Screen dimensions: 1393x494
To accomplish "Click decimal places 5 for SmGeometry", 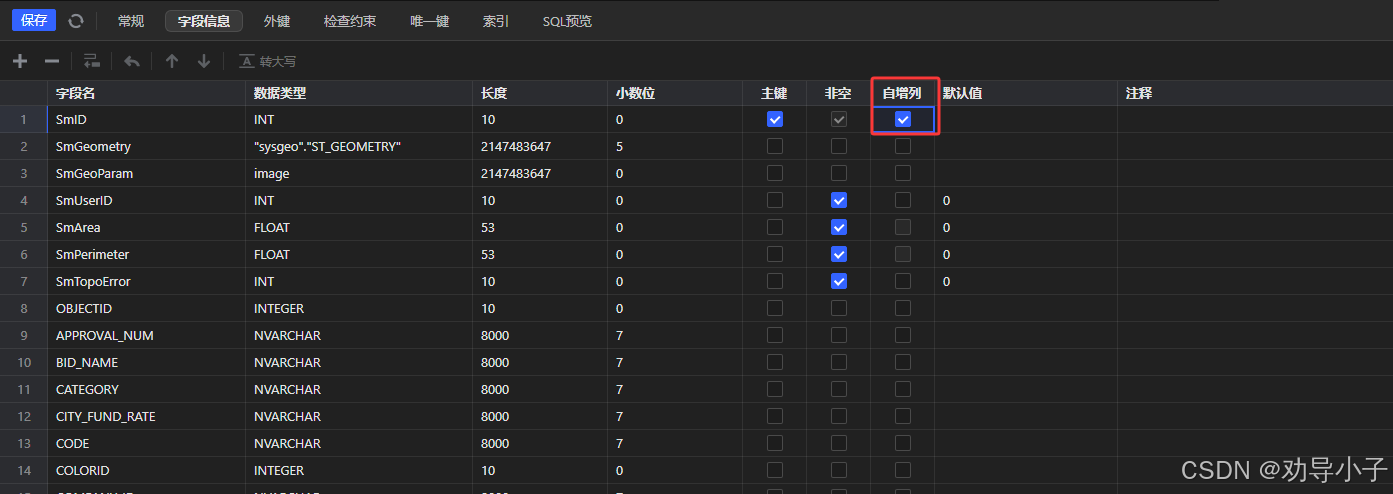I will pos(675,146).
